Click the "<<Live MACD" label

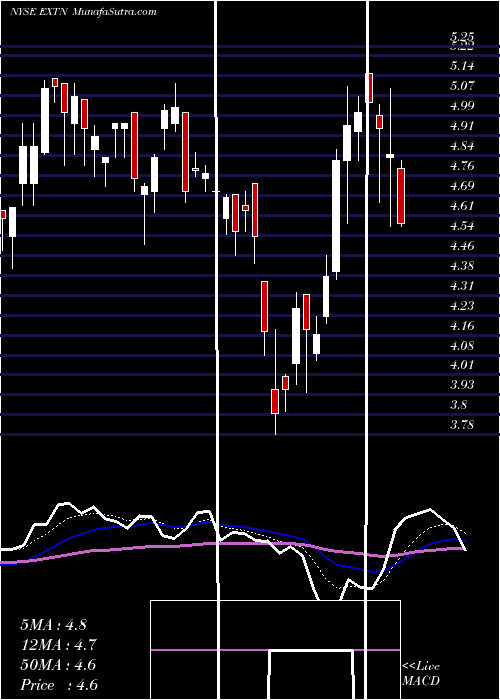click(x=421, y=673)
